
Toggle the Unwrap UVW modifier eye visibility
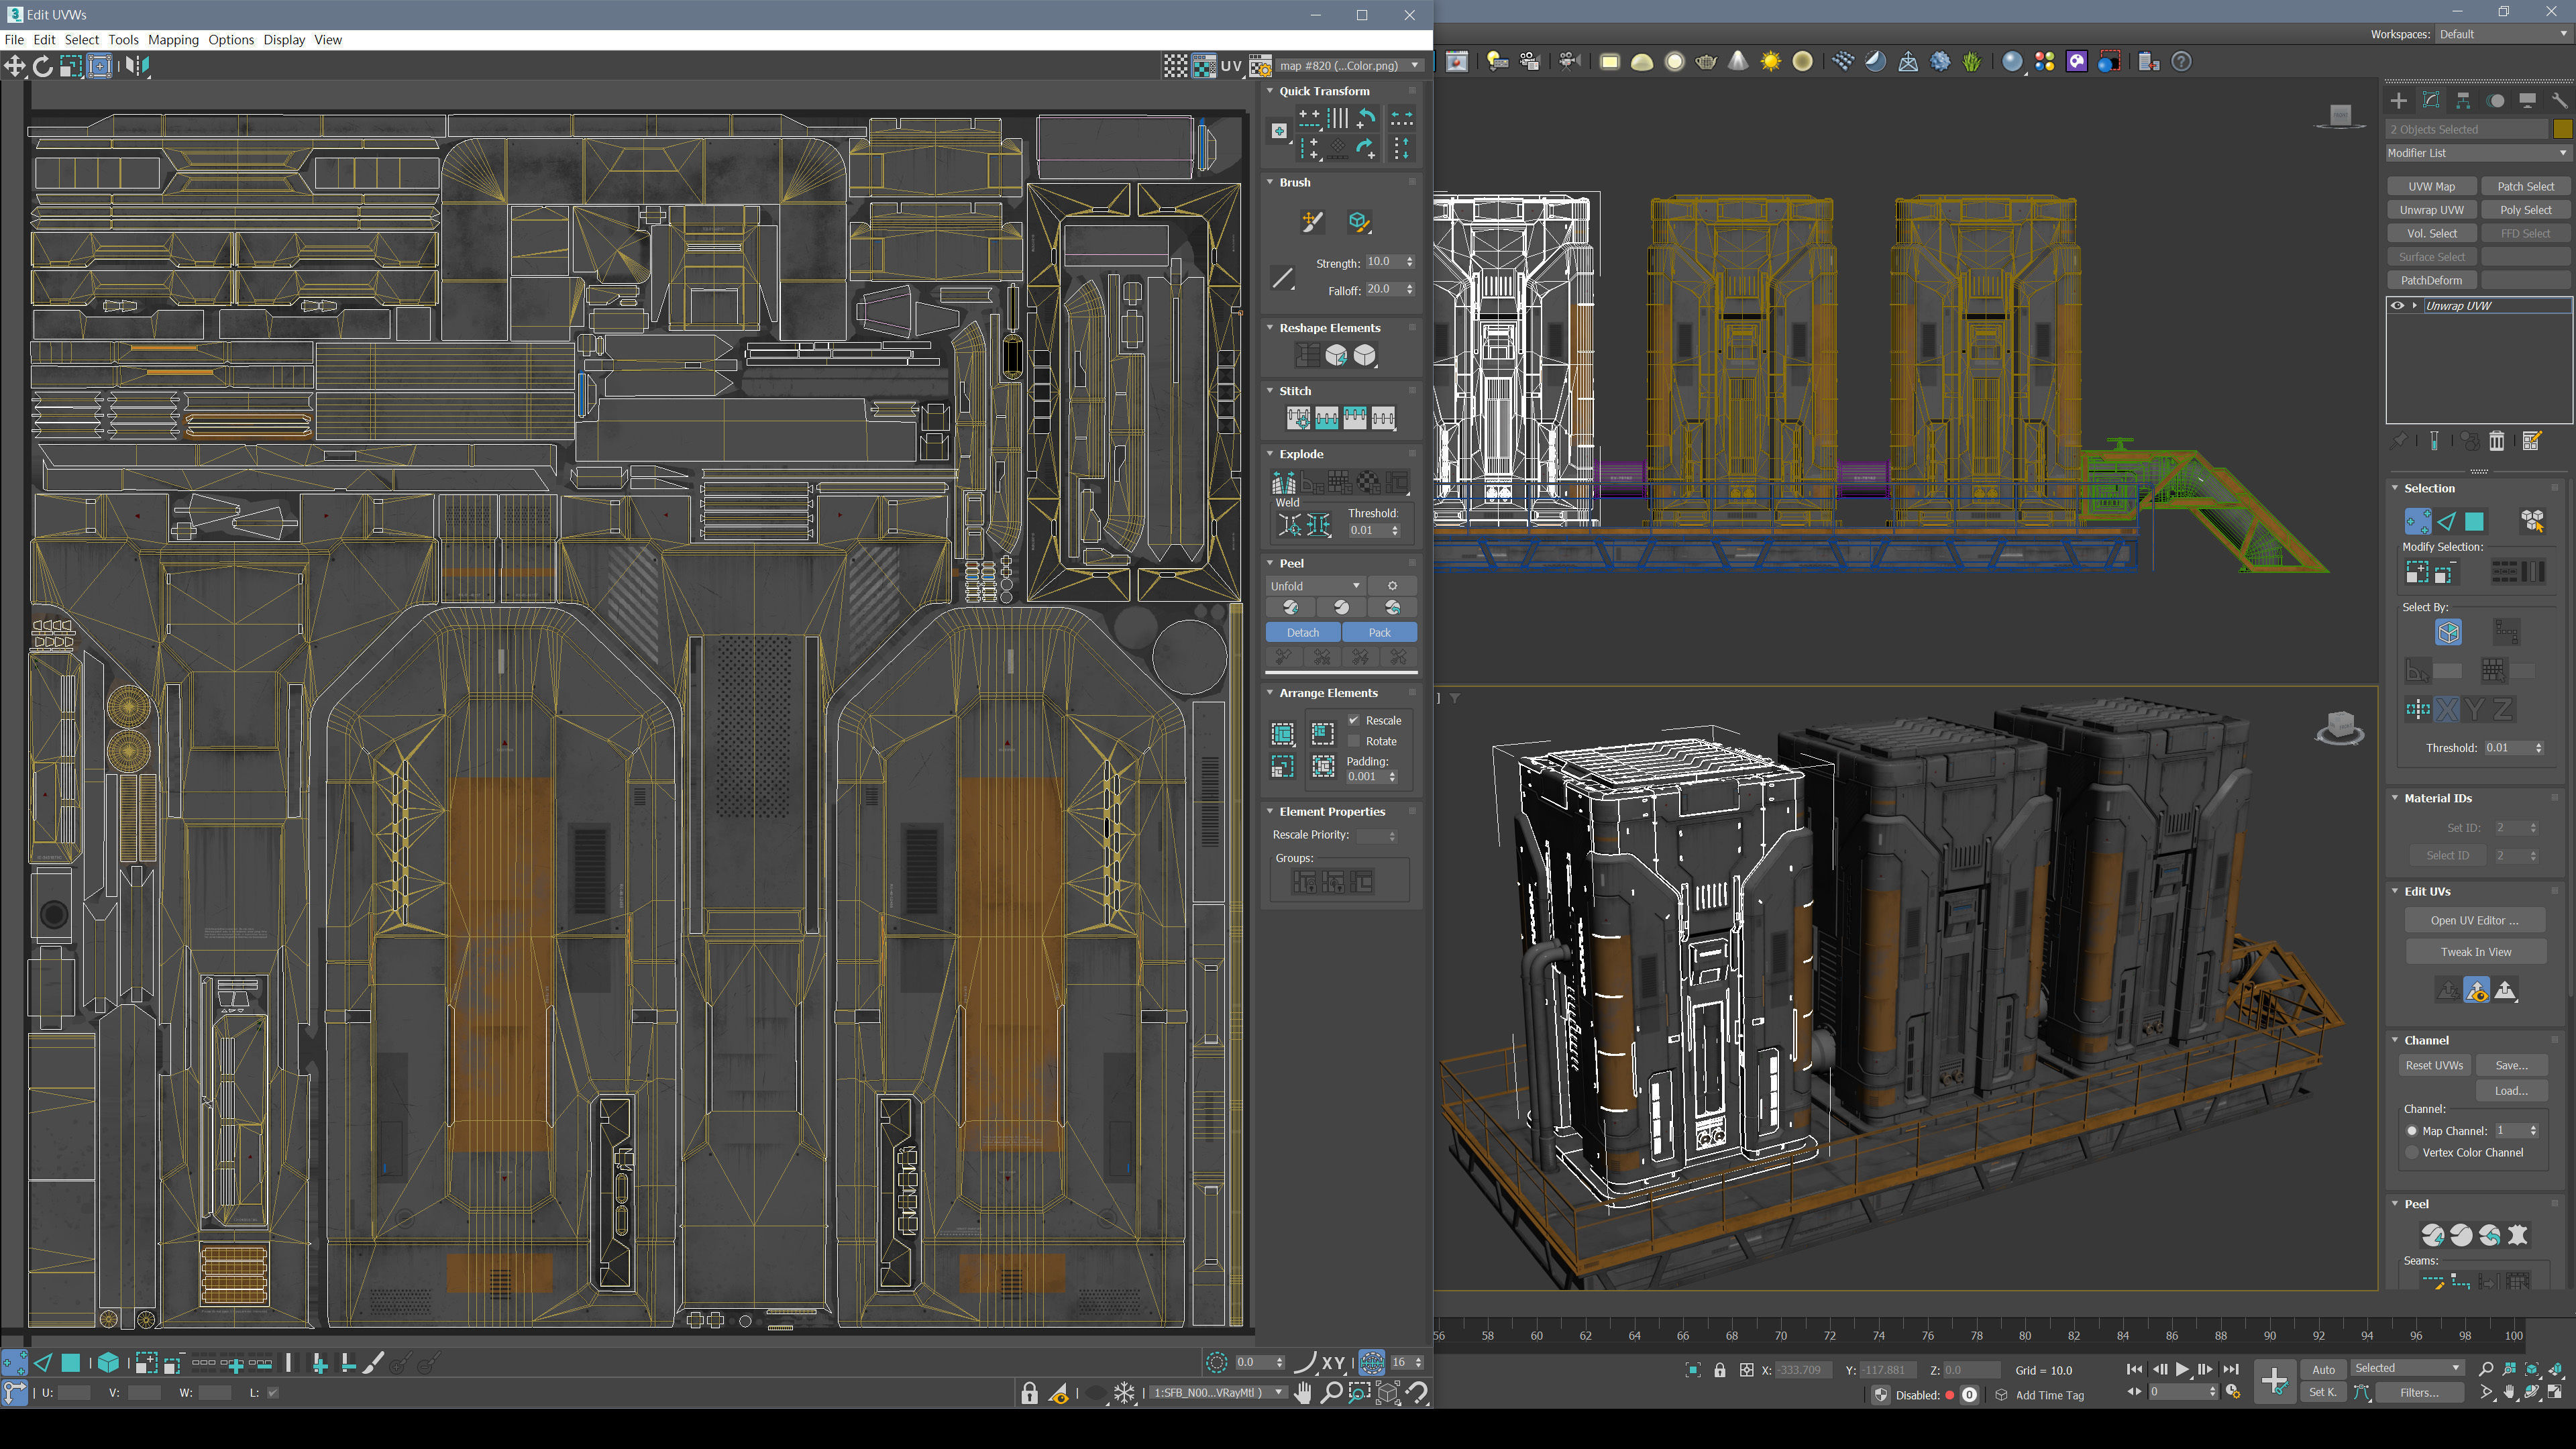pyautogui.click(x=2397, y=306)
